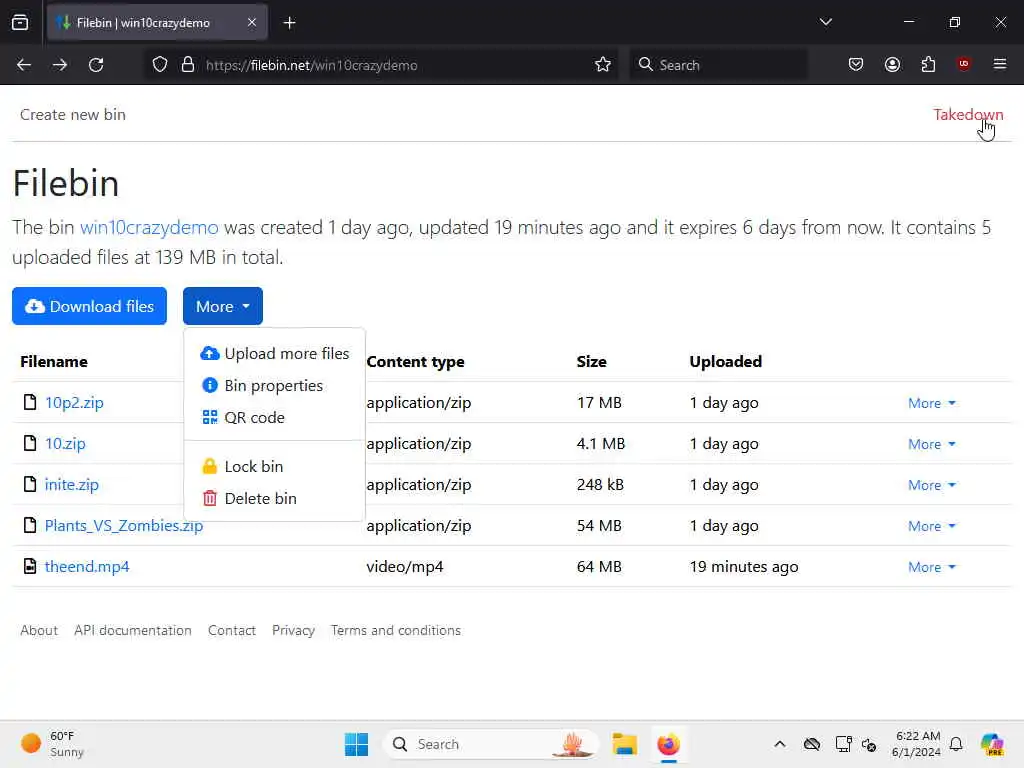Expand More dropdown for theend.mp4 row
Image resolution: width=1024 pixels, height=768 pixels.
click(x=932, y=567)
